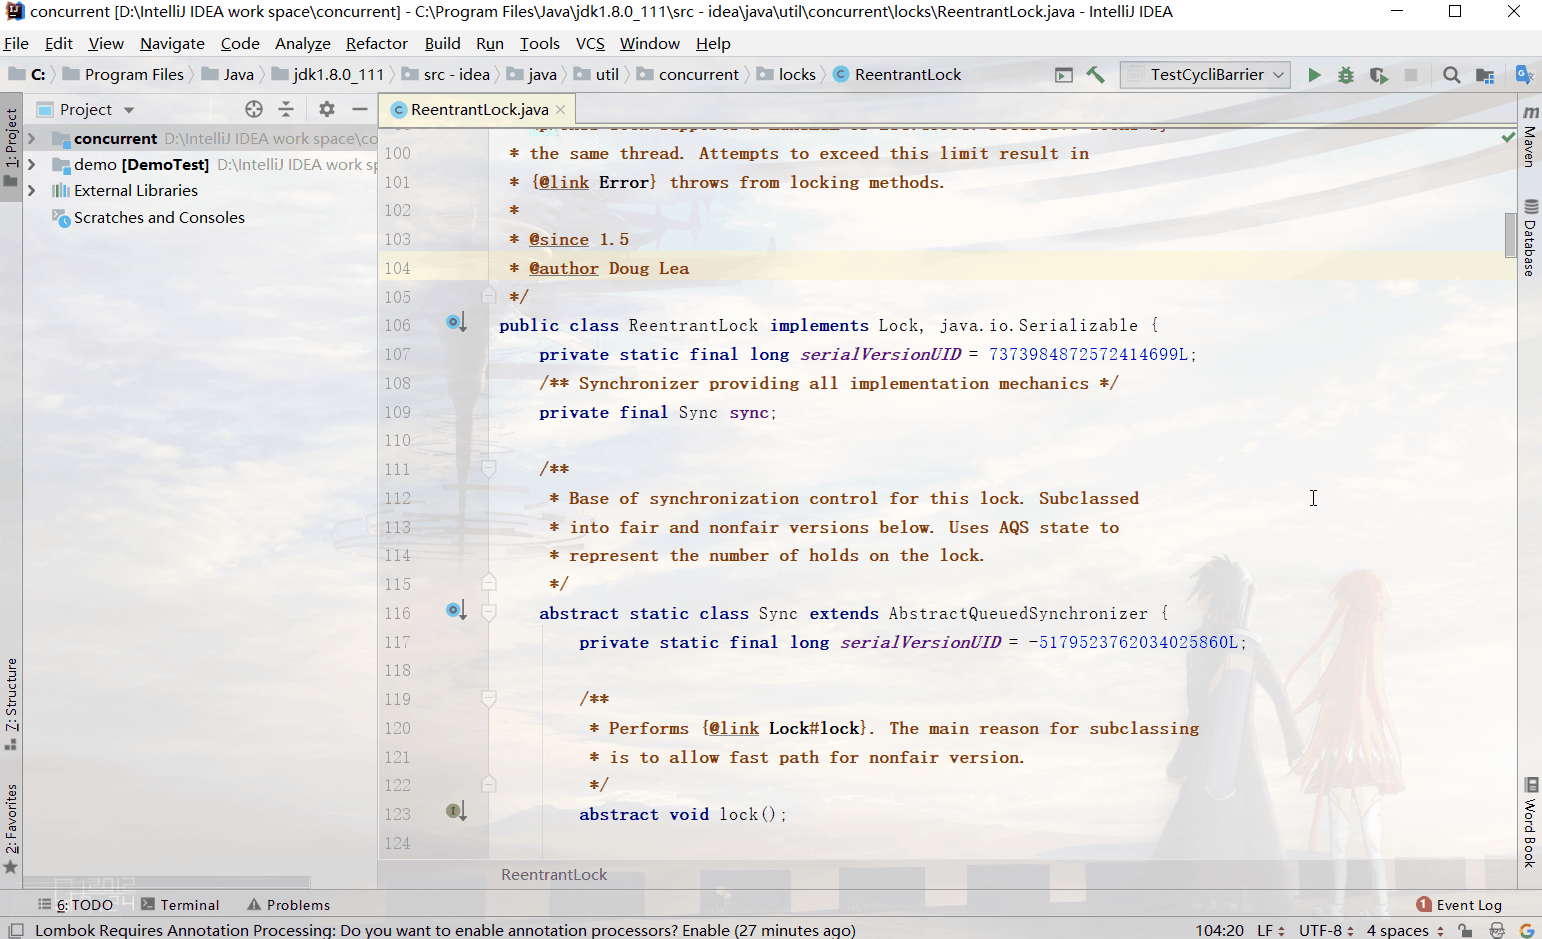Click the editor vertical scrollbar thumb
Screen dimensions: 1542x939
point(1510,235)
